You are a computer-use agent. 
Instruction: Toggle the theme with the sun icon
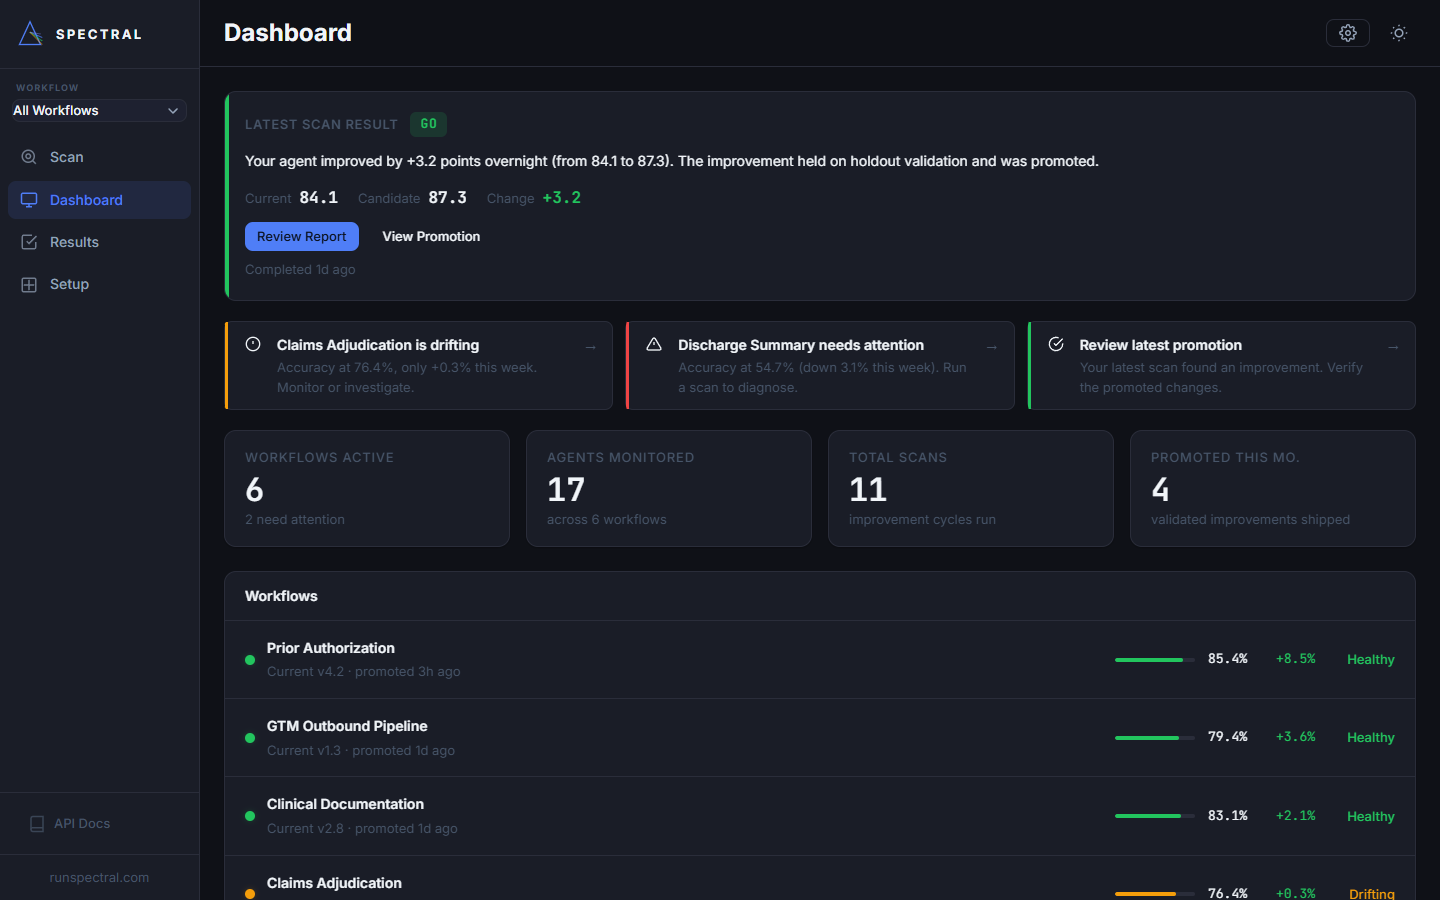(1398, 32)
